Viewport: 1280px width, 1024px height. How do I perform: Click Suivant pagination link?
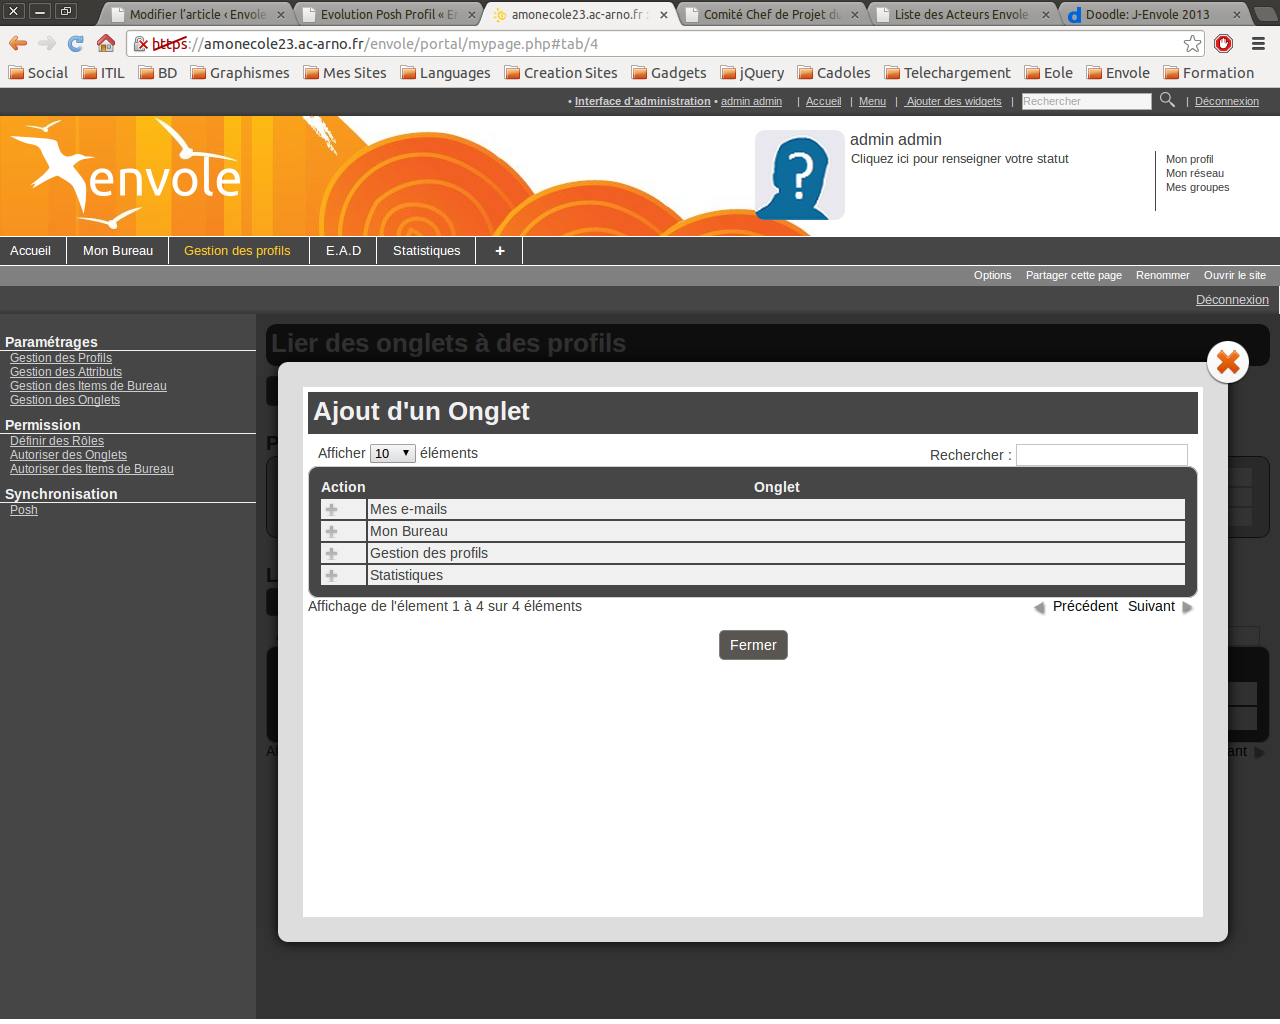point(1151,607)
